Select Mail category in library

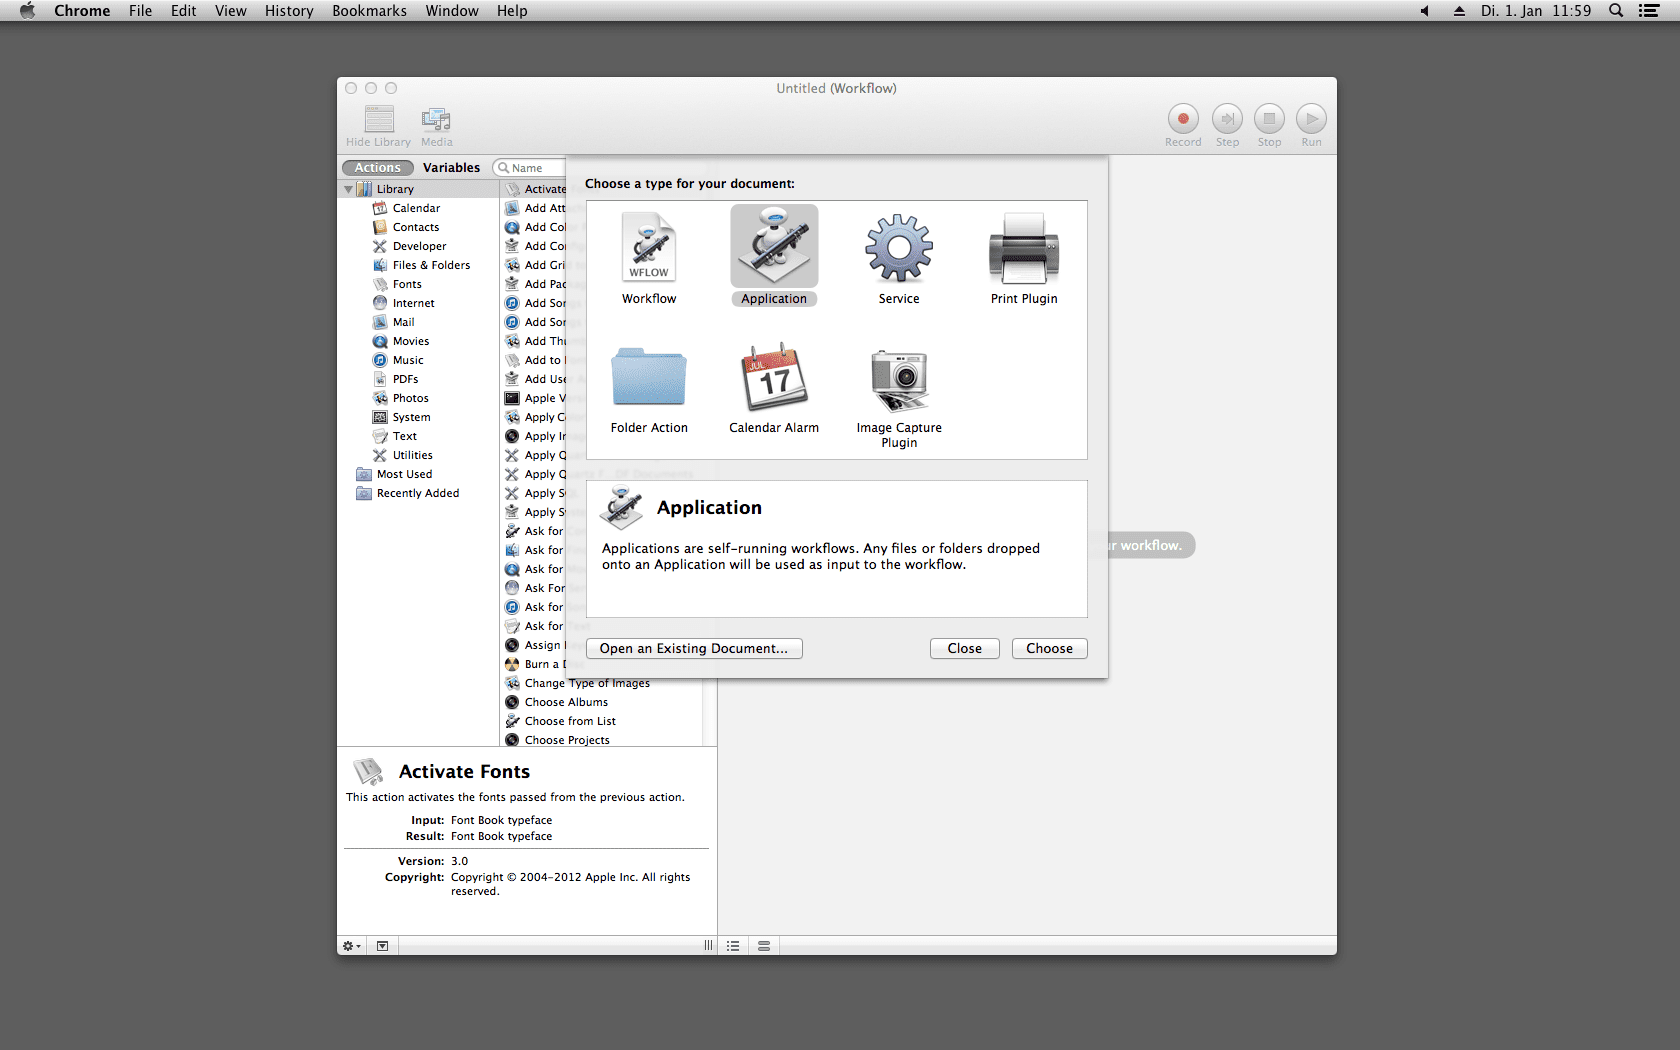[x=418, y=322]
